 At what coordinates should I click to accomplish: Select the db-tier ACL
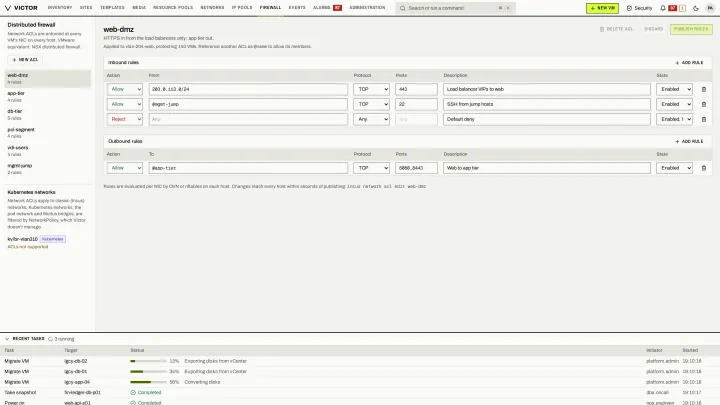(48, 114)
